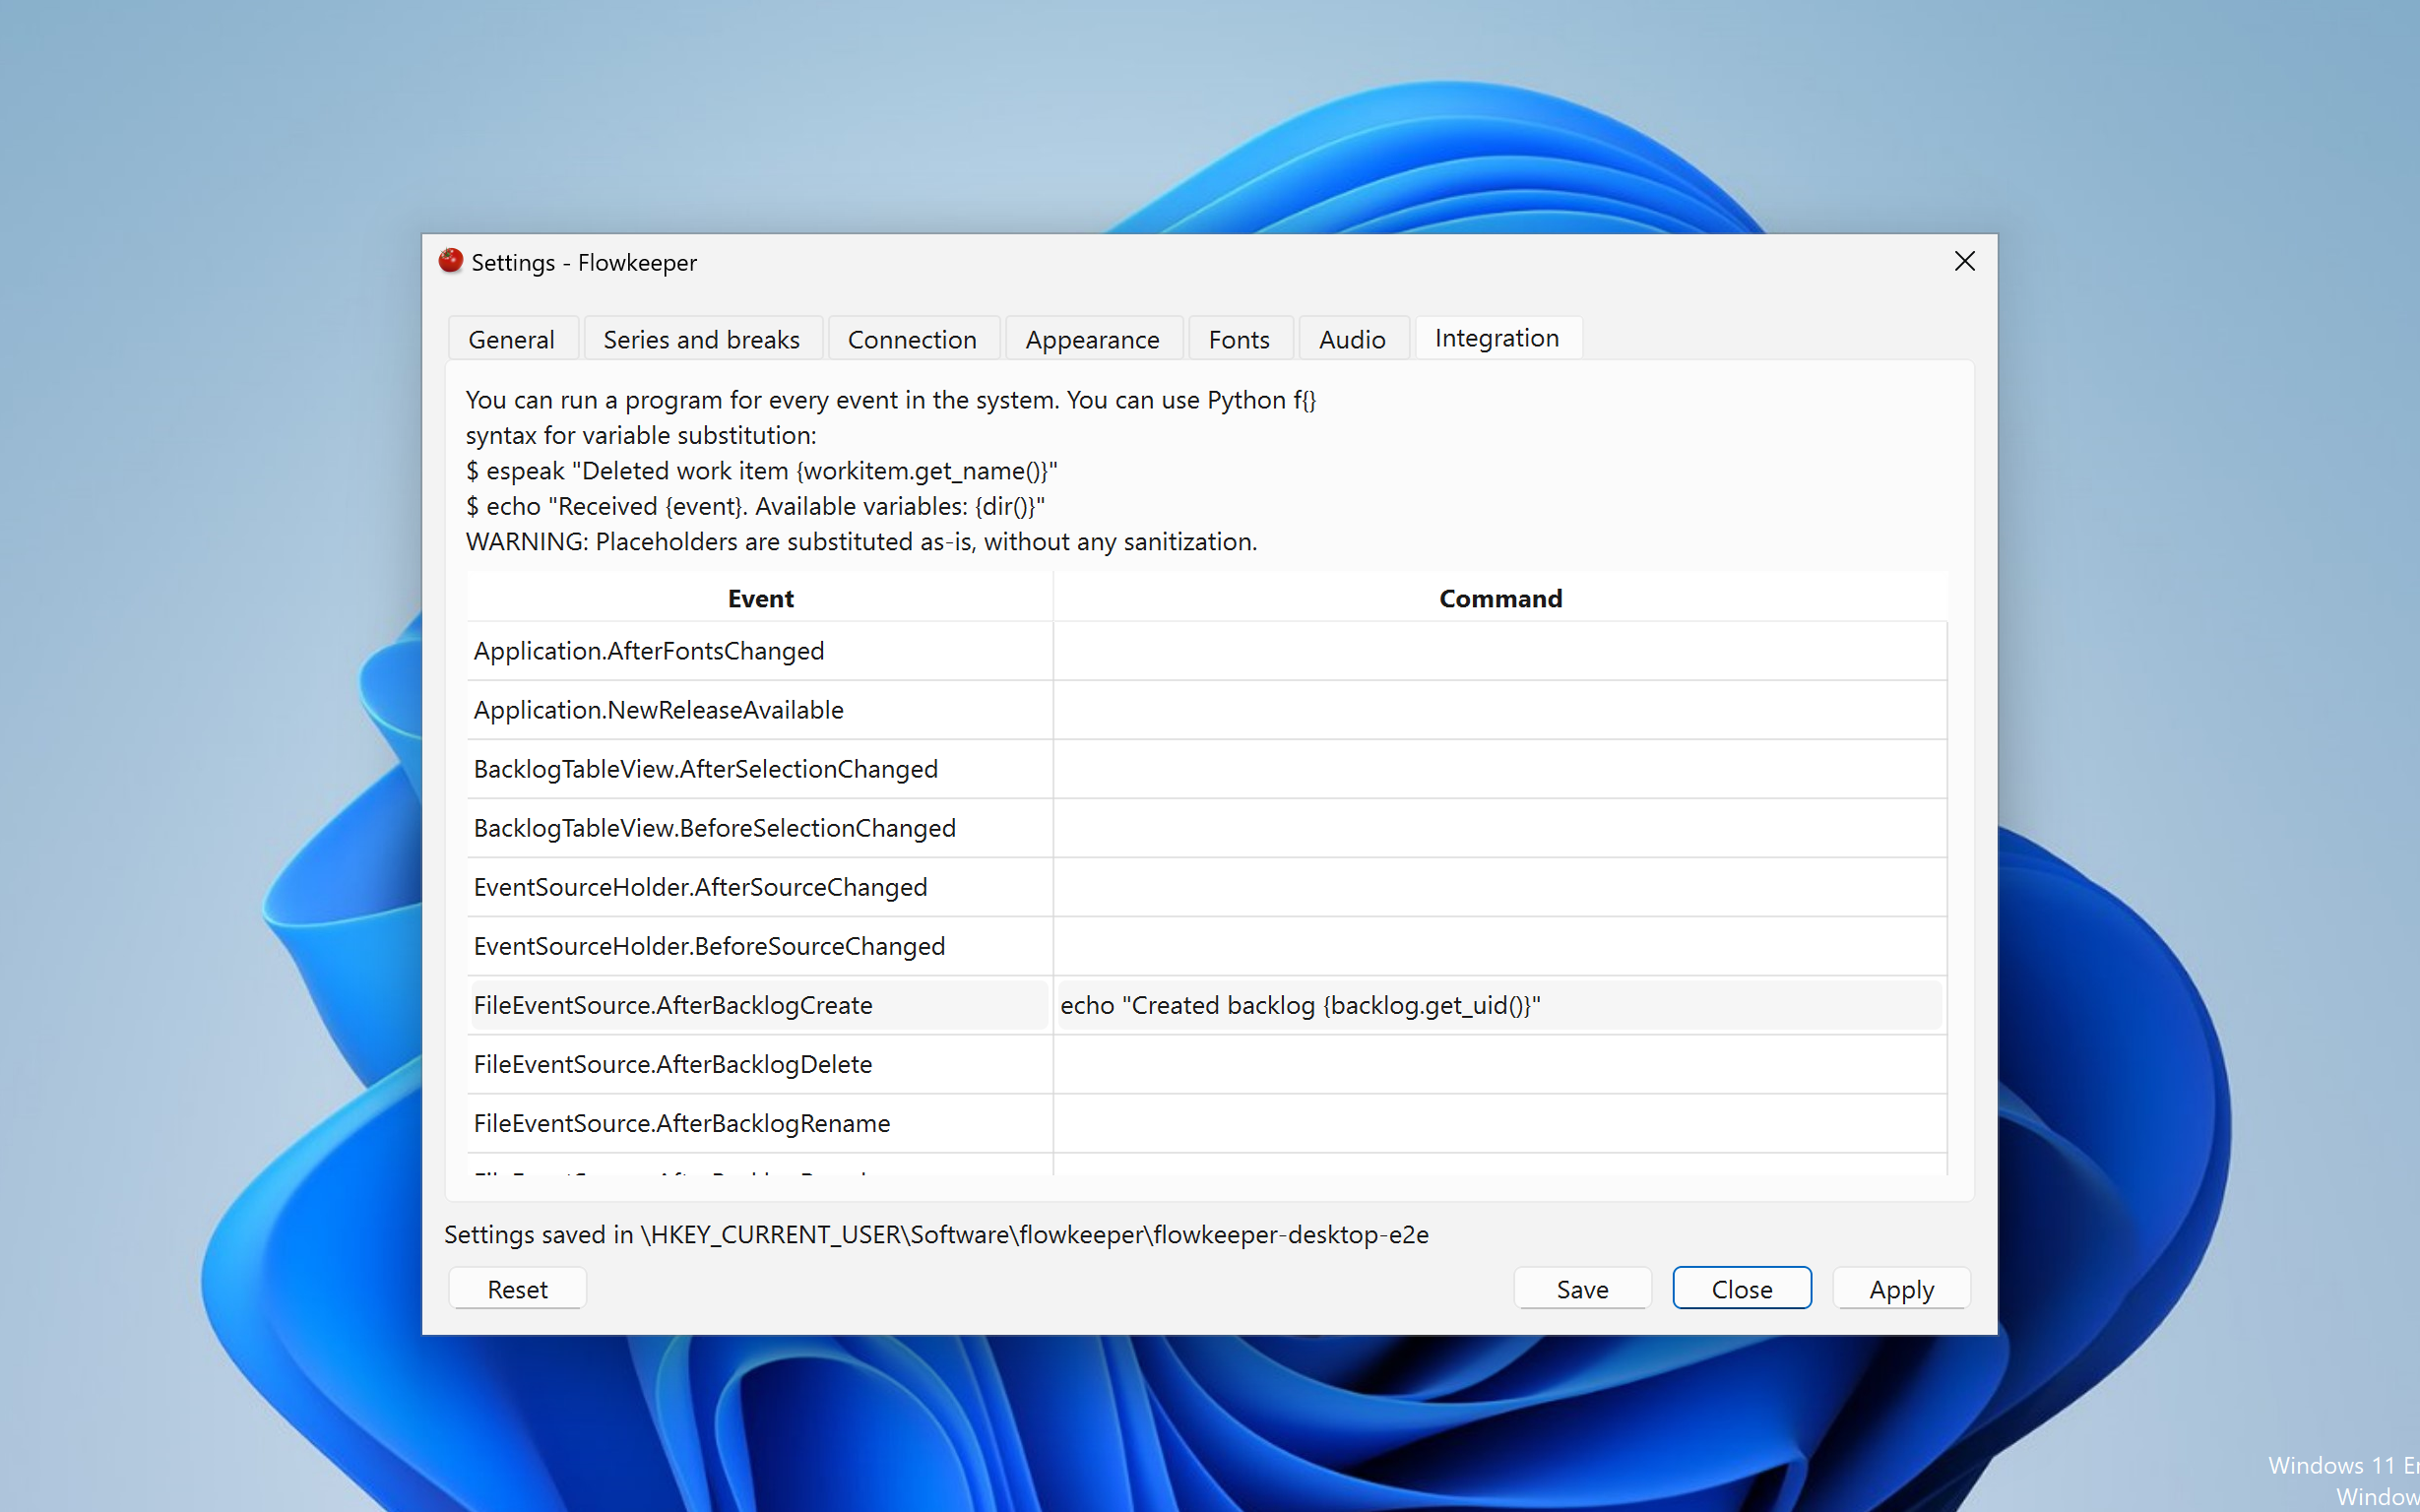Click command cell for EventSourceHolder.AfterSourceChanged

(x=1500, y=887)
